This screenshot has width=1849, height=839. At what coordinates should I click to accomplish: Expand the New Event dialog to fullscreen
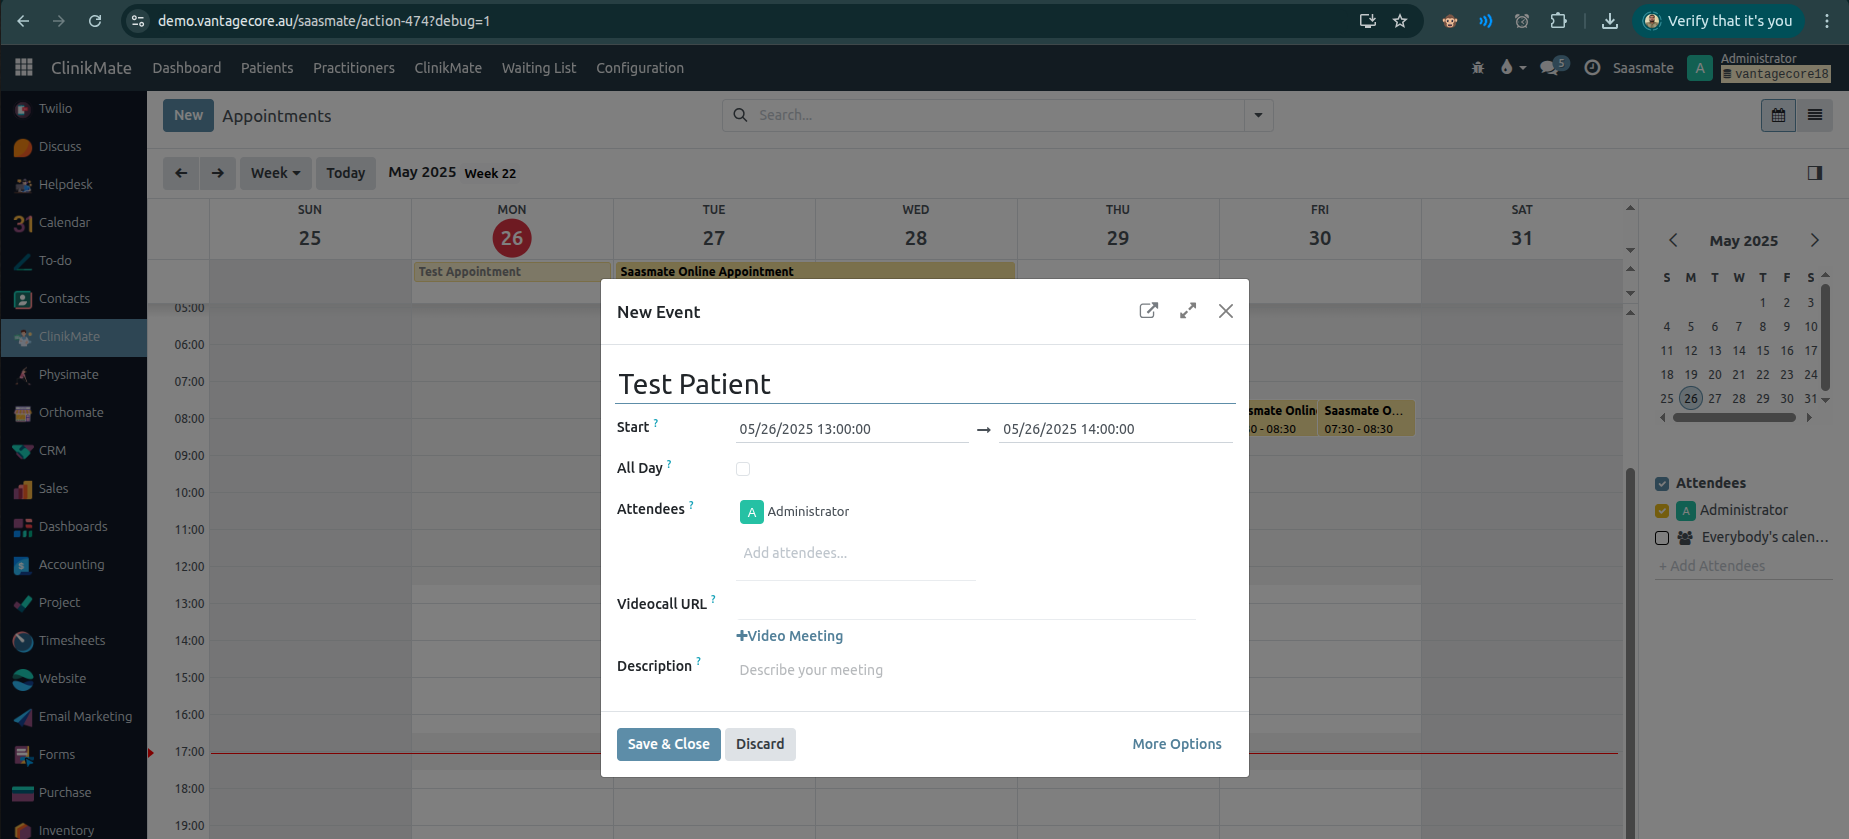[x=1187, y=311]
